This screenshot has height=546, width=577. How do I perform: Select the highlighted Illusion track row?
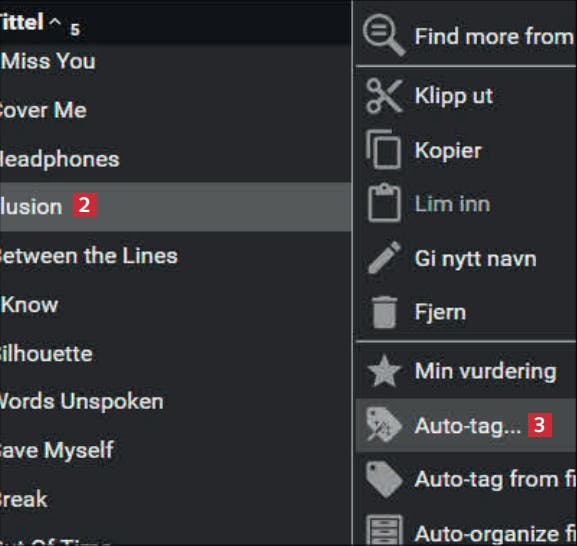point(176,207)
